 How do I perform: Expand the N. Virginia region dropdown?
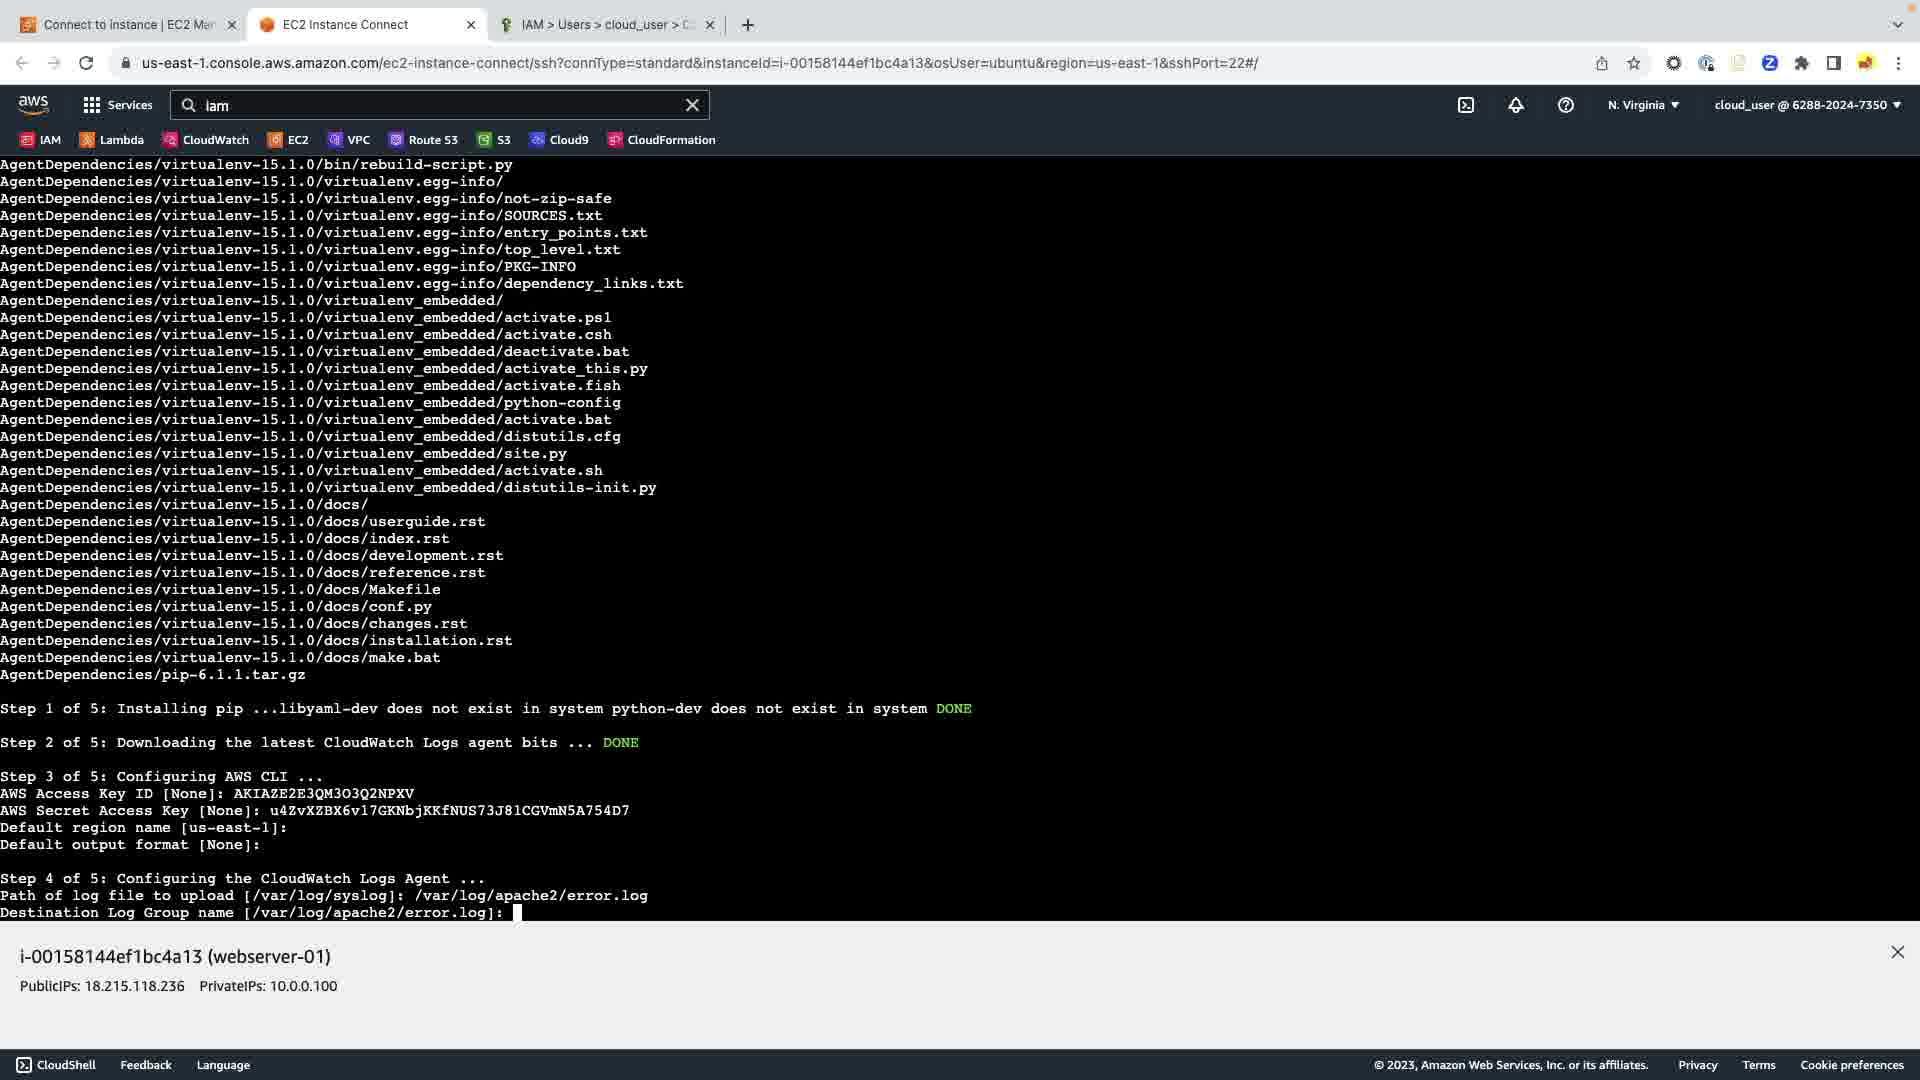pyautogui.click(x=1643, y=105)
